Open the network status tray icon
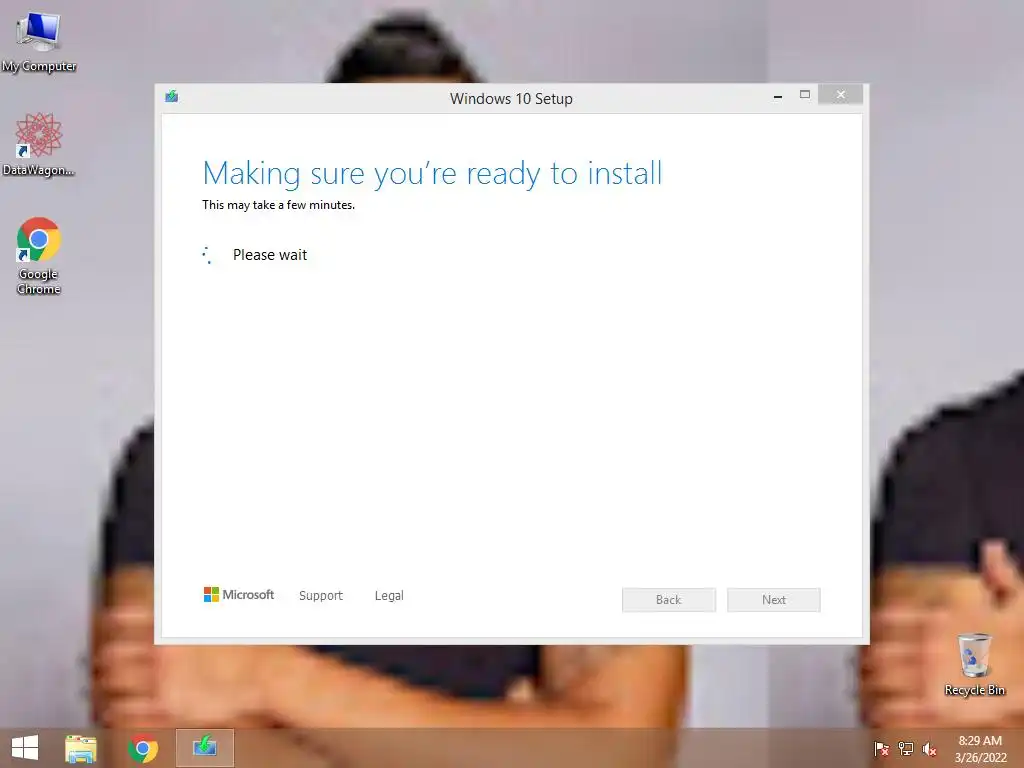Image resolution: width=1024 pixels, height=768 pixels. [906, 749]
